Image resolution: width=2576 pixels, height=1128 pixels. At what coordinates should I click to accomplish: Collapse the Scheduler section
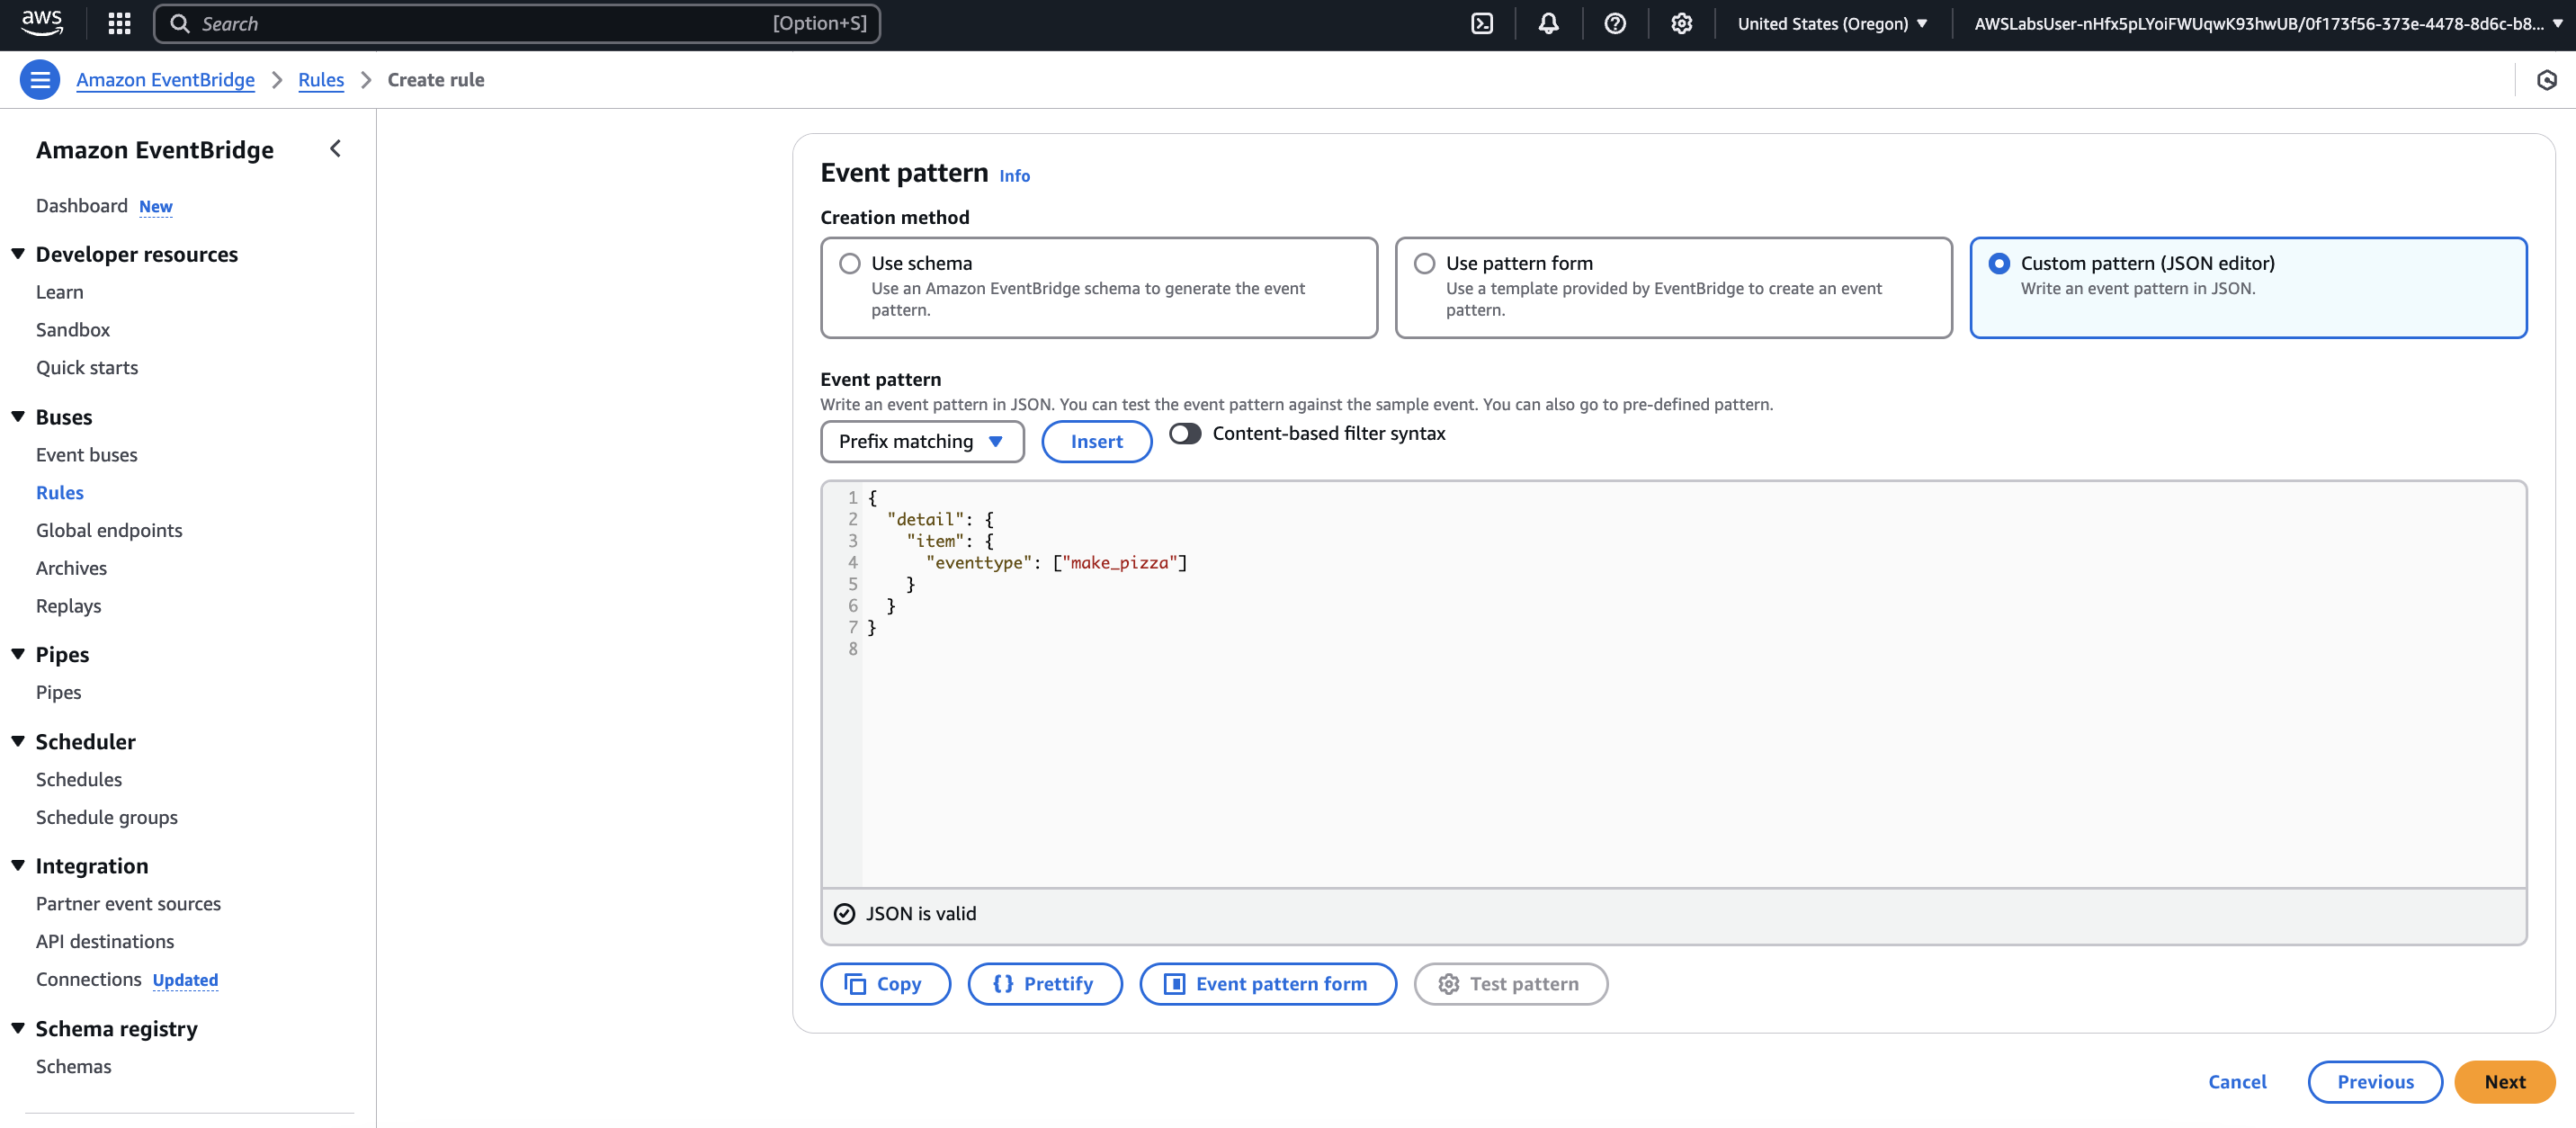coord(18,741)
